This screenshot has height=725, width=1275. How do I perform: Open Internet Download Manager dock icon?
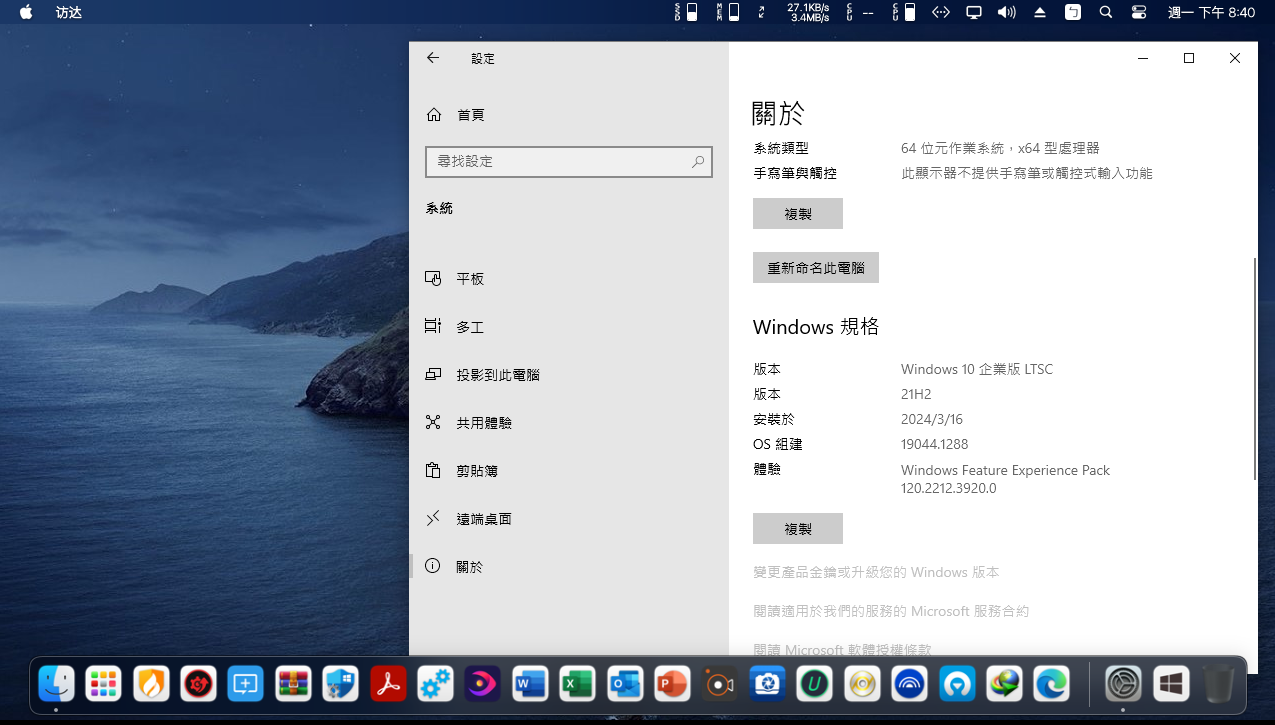click(1005, 684)
